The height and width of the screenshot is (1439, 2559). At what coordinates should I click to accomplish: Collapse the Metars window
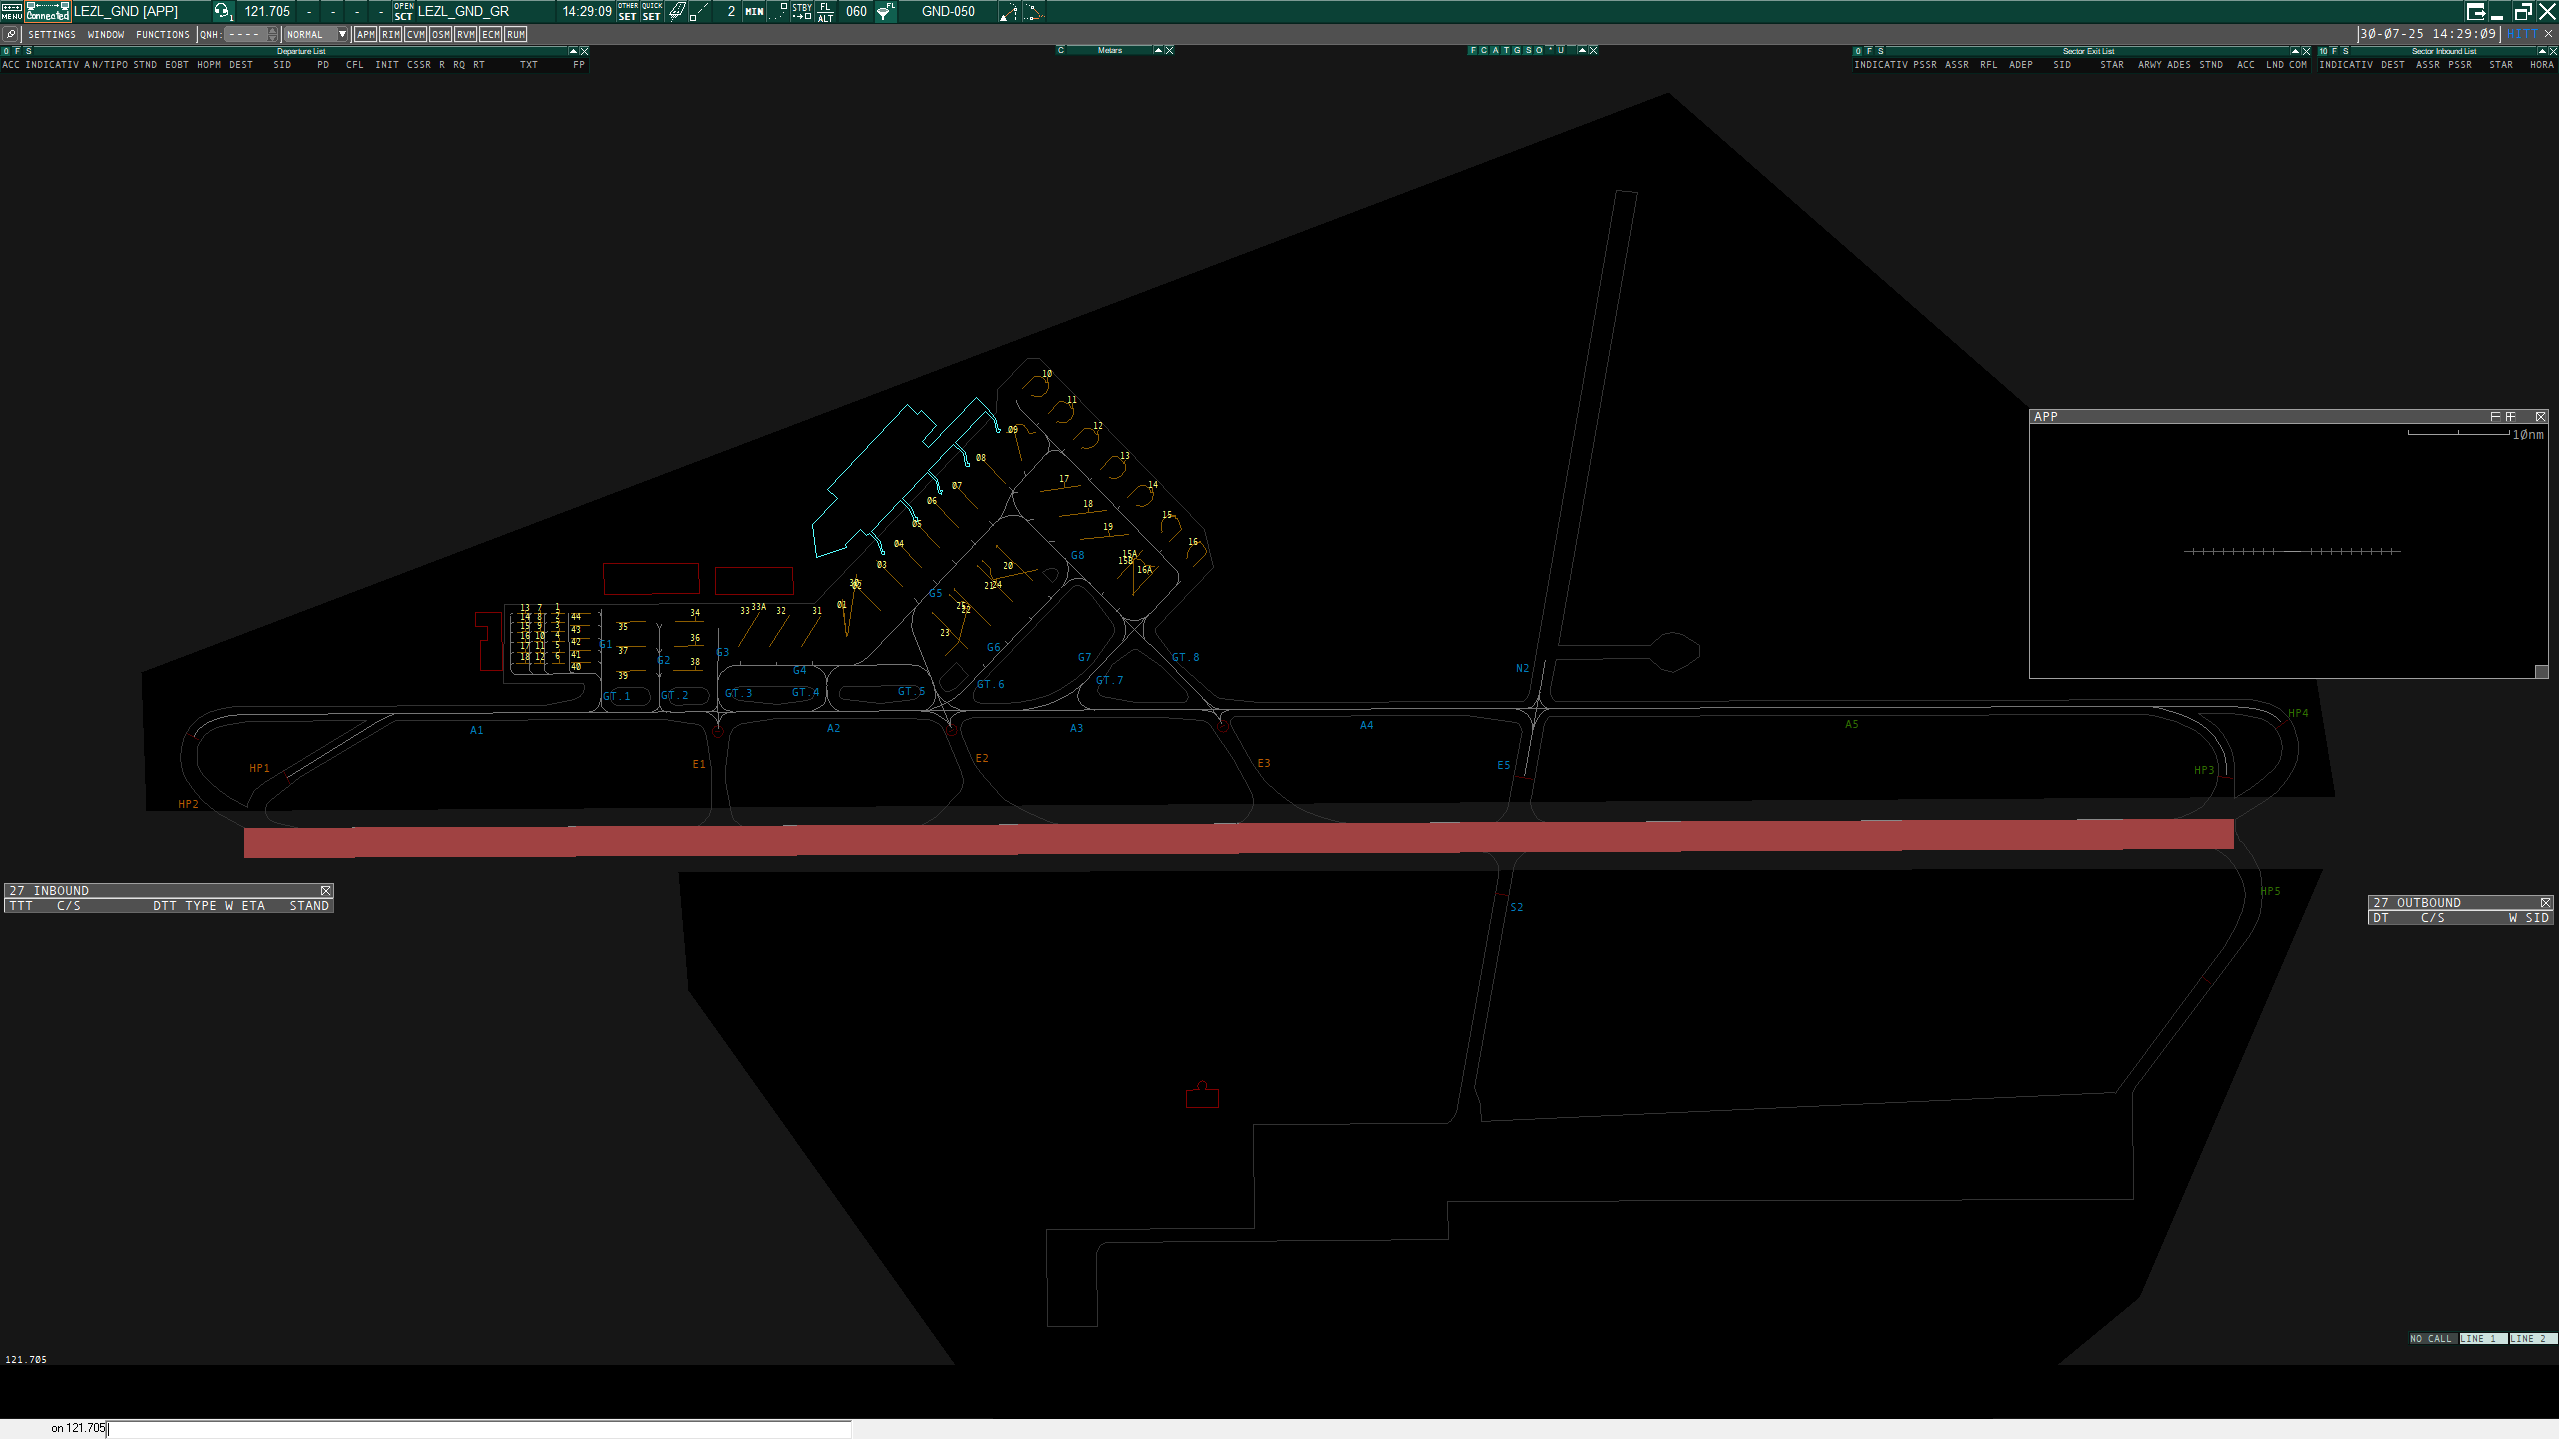click(1158, 50)
